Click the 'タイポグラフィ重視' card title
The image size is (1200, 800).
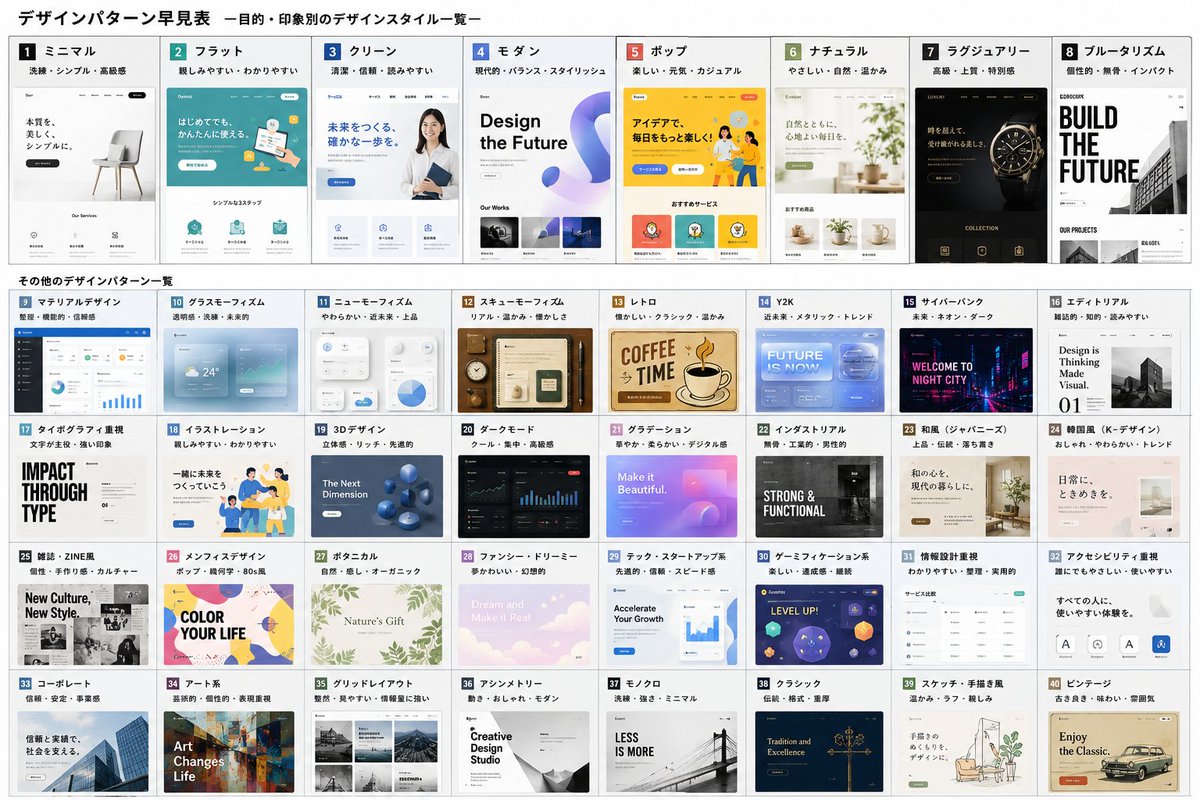click(x=80, y=429)
